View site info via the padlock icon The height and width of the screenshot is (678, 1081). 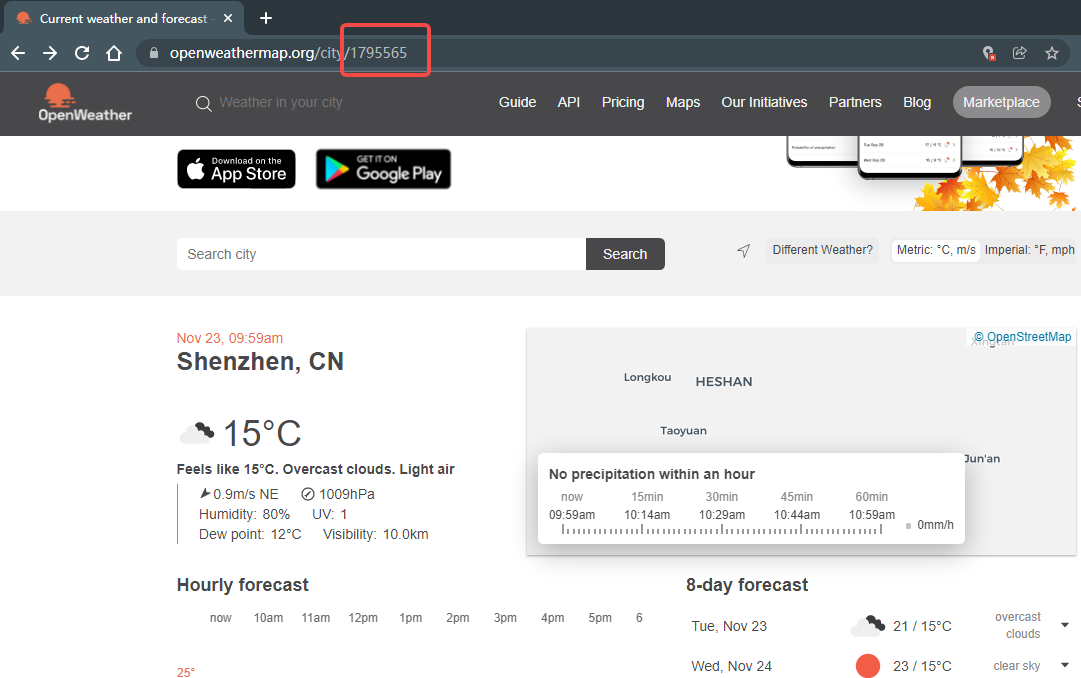[x=154, y=53]
